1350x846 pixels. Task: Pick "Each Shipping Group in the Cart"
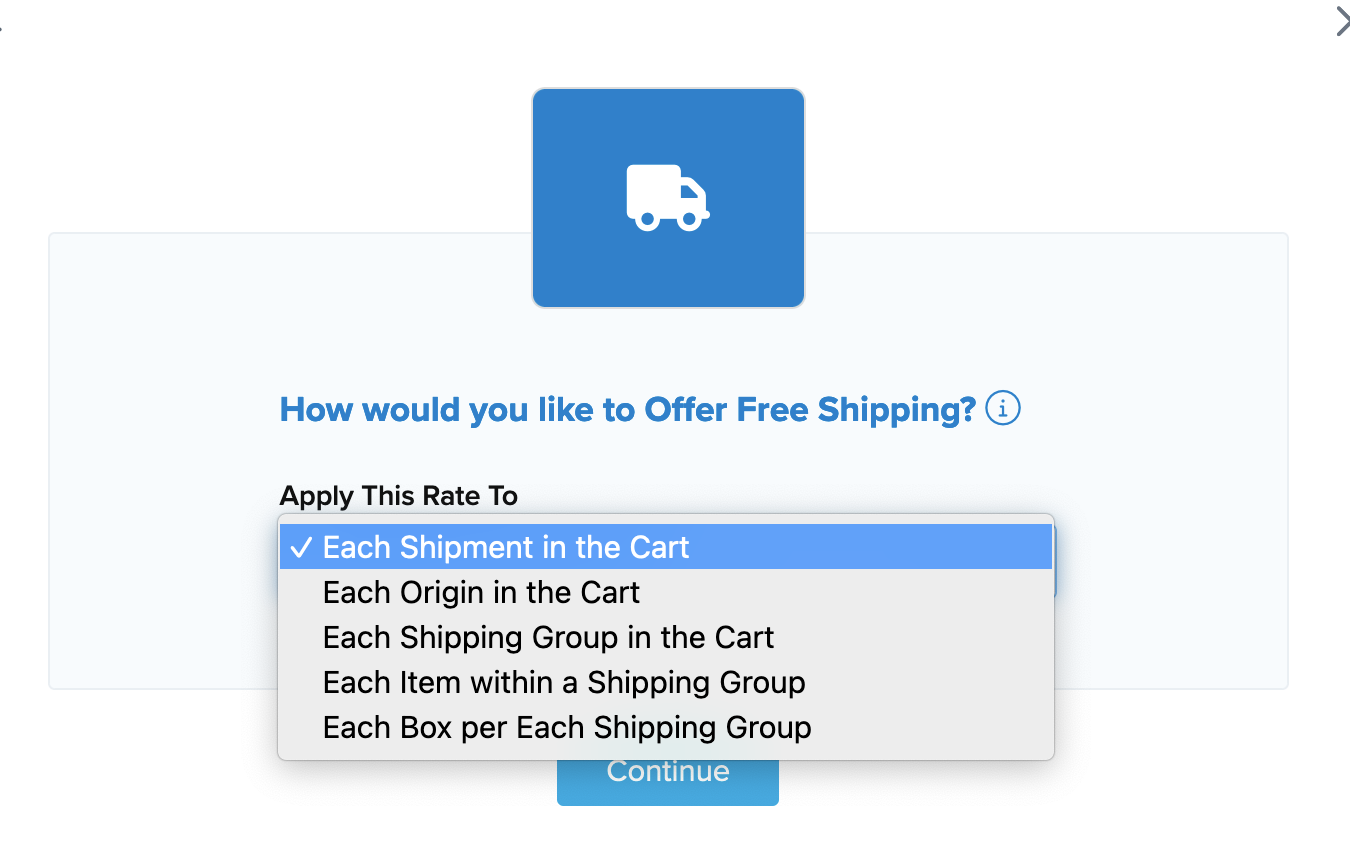[x=548, y=638]
